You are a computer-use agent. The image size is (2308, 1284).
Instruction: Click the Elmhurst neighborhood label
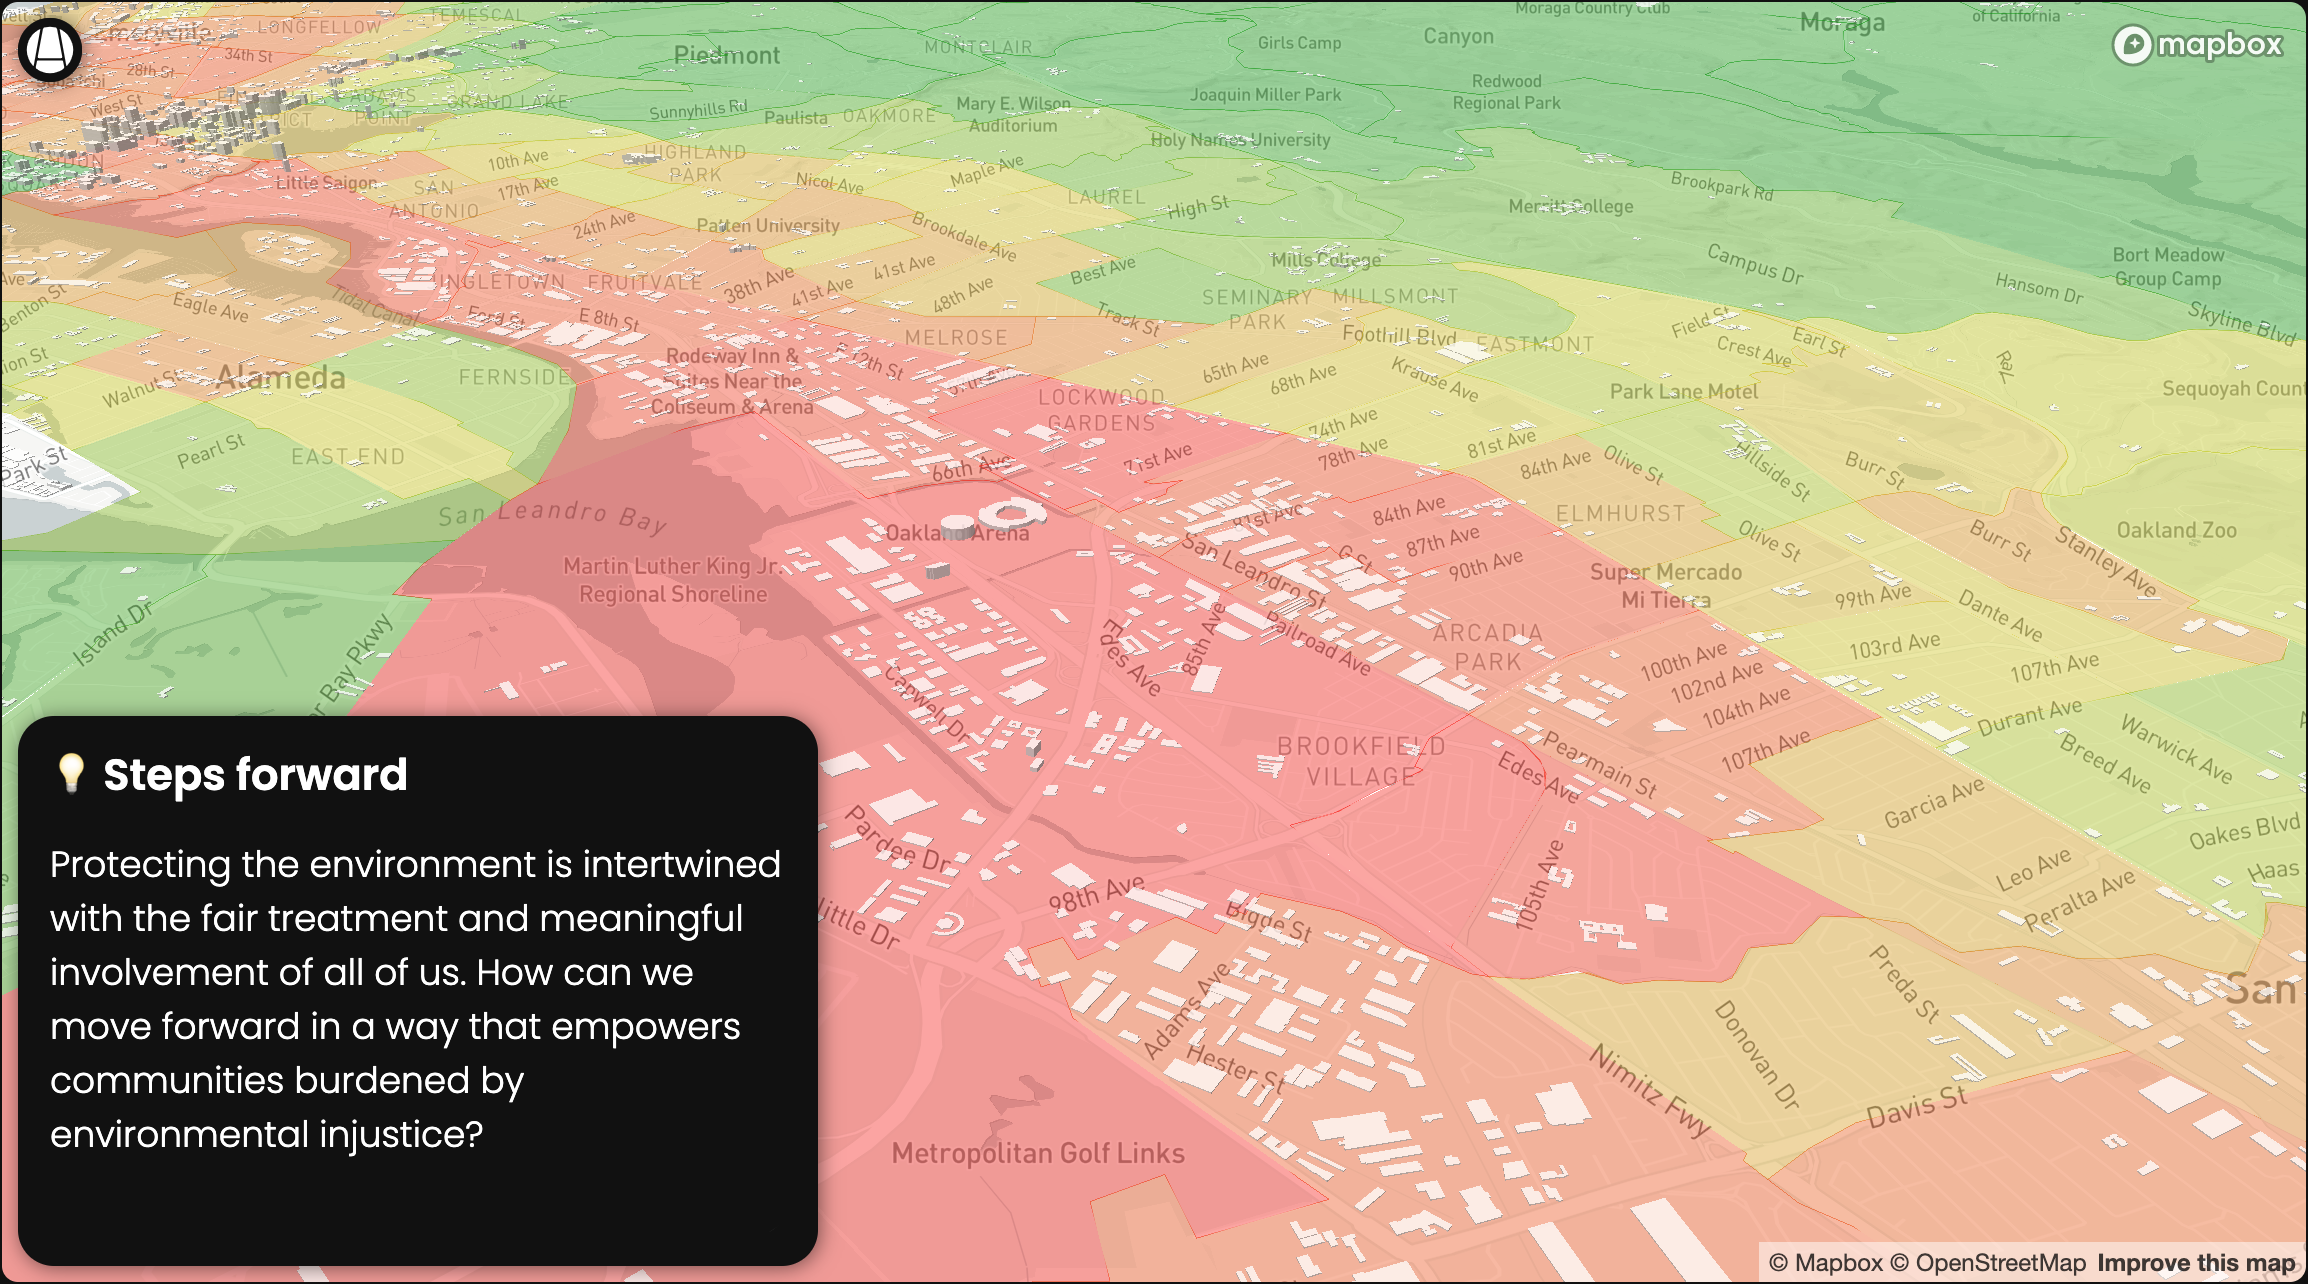coord(1620,513)
